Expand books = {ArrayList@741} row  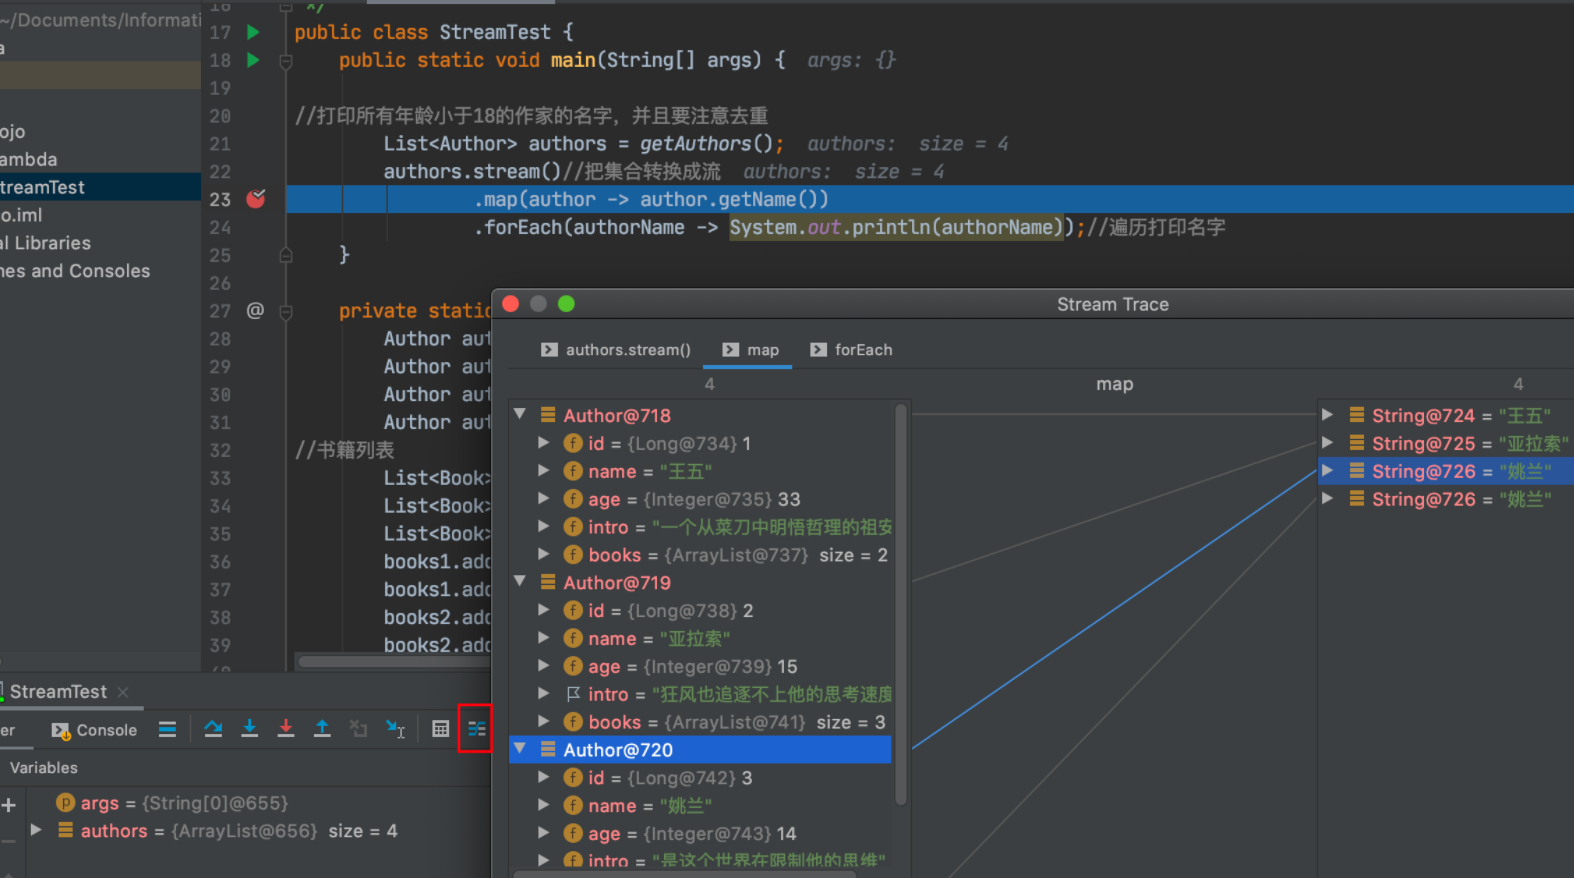tap(544, 720)
